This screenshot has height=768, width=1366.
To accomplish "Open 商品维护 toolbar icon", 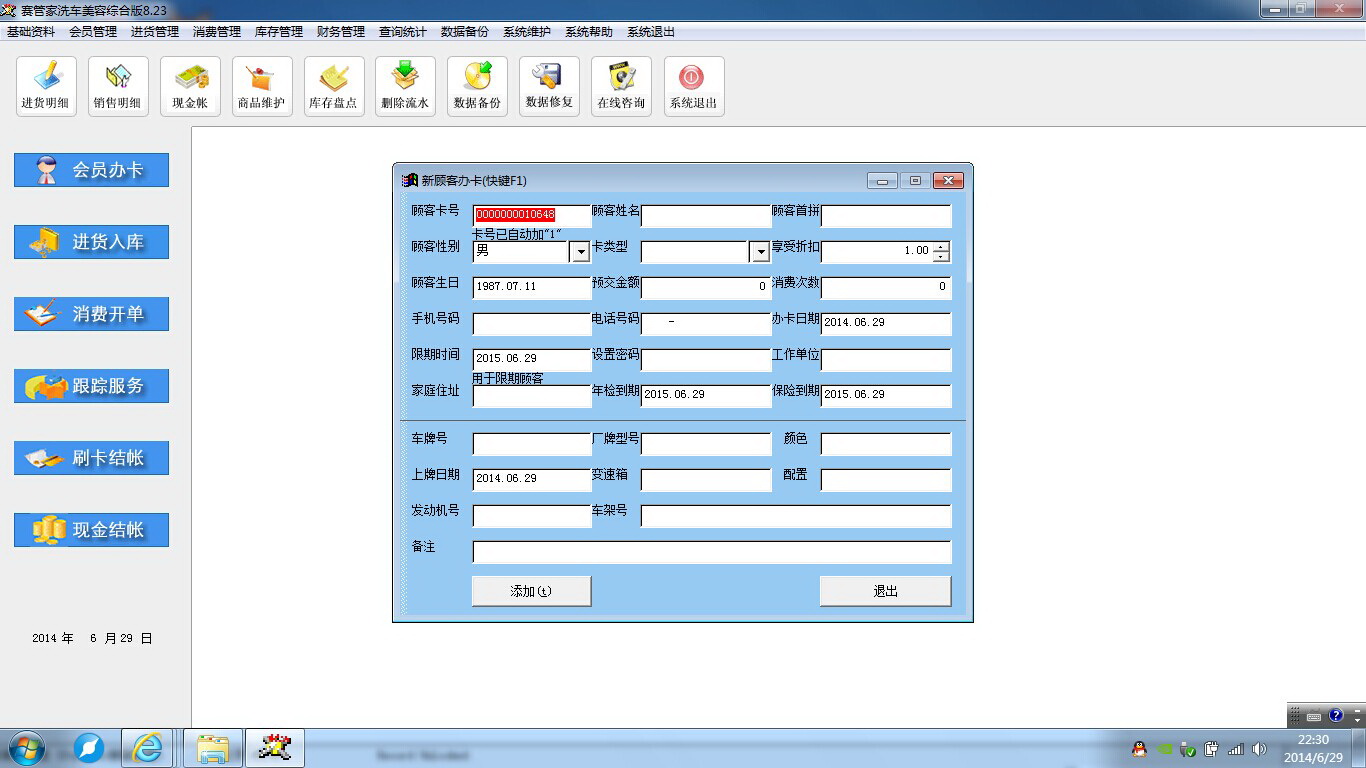I will click(262, 86).
